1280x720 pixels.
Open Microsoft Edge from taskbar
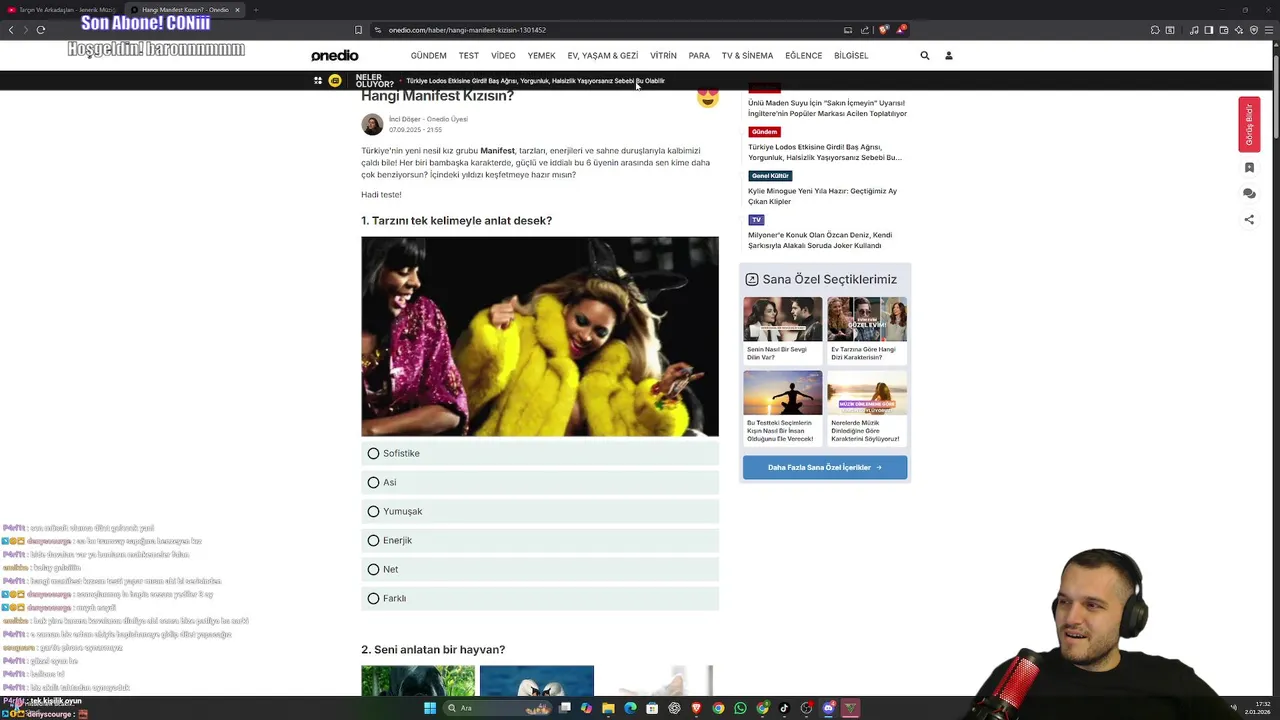click(630, 708)
